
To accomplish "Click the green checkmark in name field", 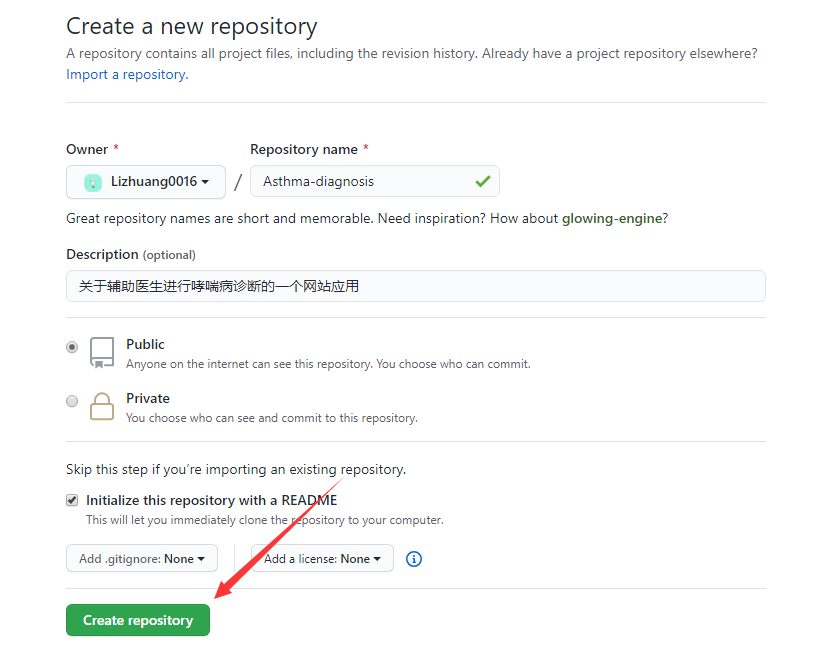I will tap(483, 182).
